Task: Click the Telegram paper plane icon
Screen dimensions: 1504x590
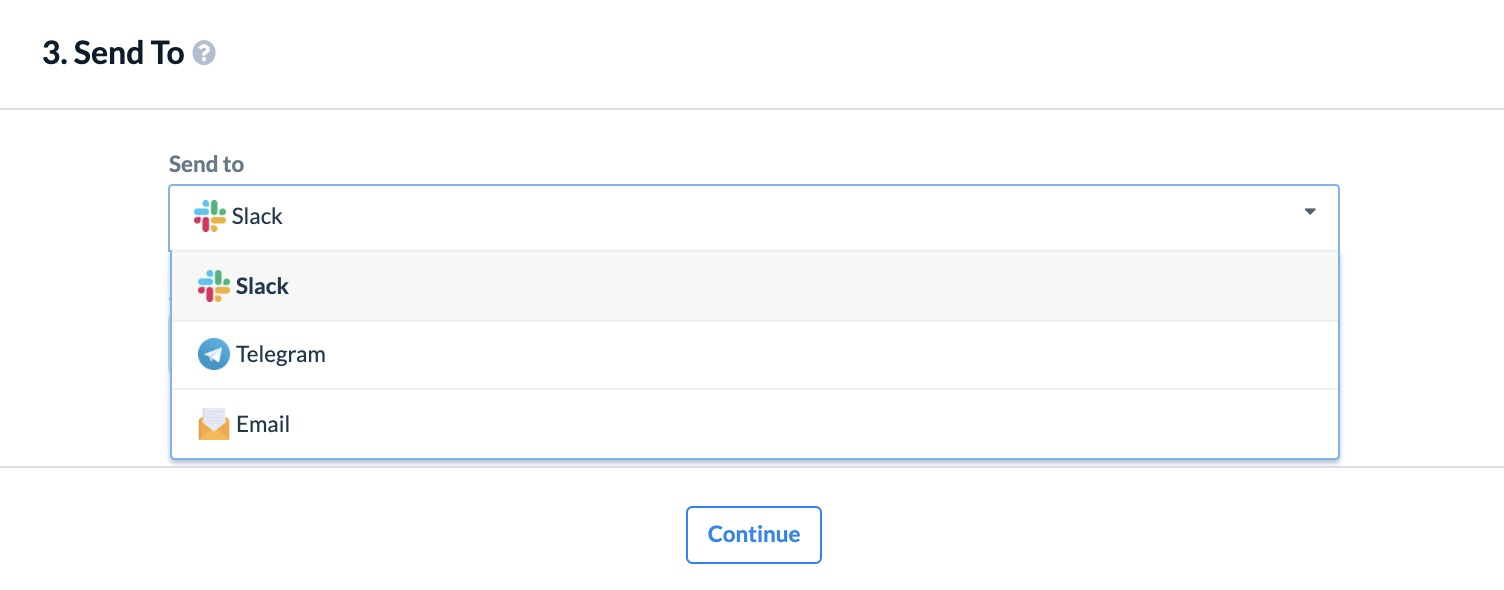Action: [213, 354]
